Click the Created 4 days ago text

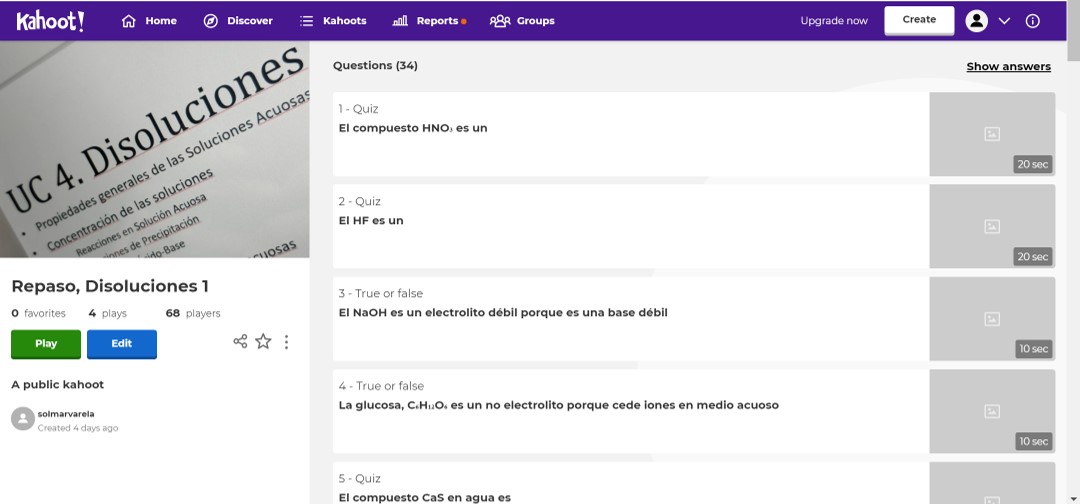pos(78,428)
